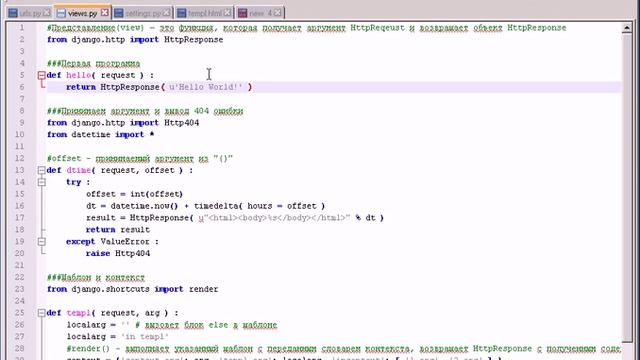Click the file icon on templ.html tab

pos(182,13)
